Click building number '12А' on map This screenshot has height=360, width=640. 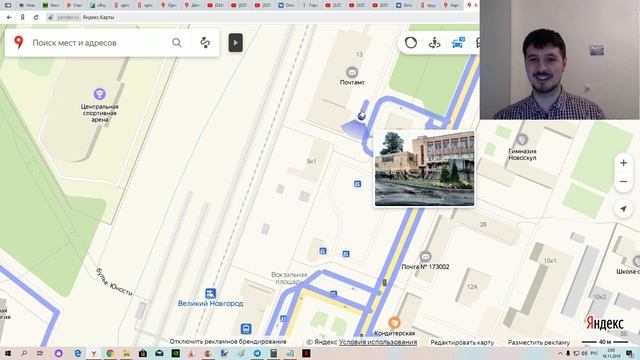(472, 287)
